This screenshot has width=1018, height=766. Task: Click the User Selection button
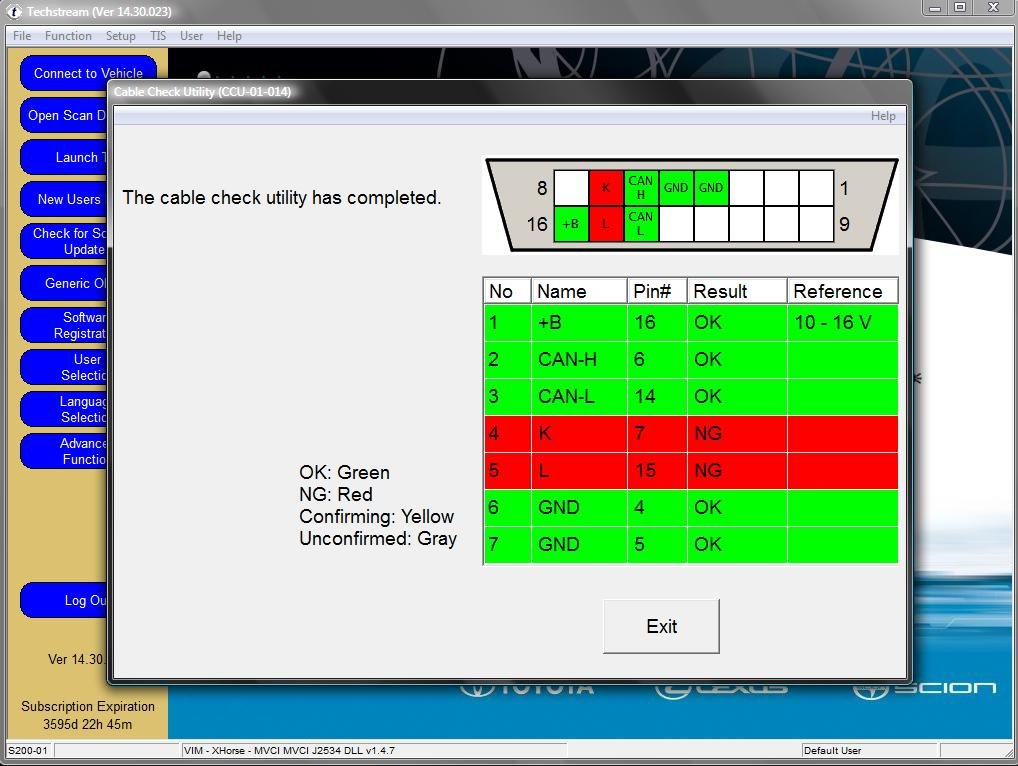click(x=64, y=367)
